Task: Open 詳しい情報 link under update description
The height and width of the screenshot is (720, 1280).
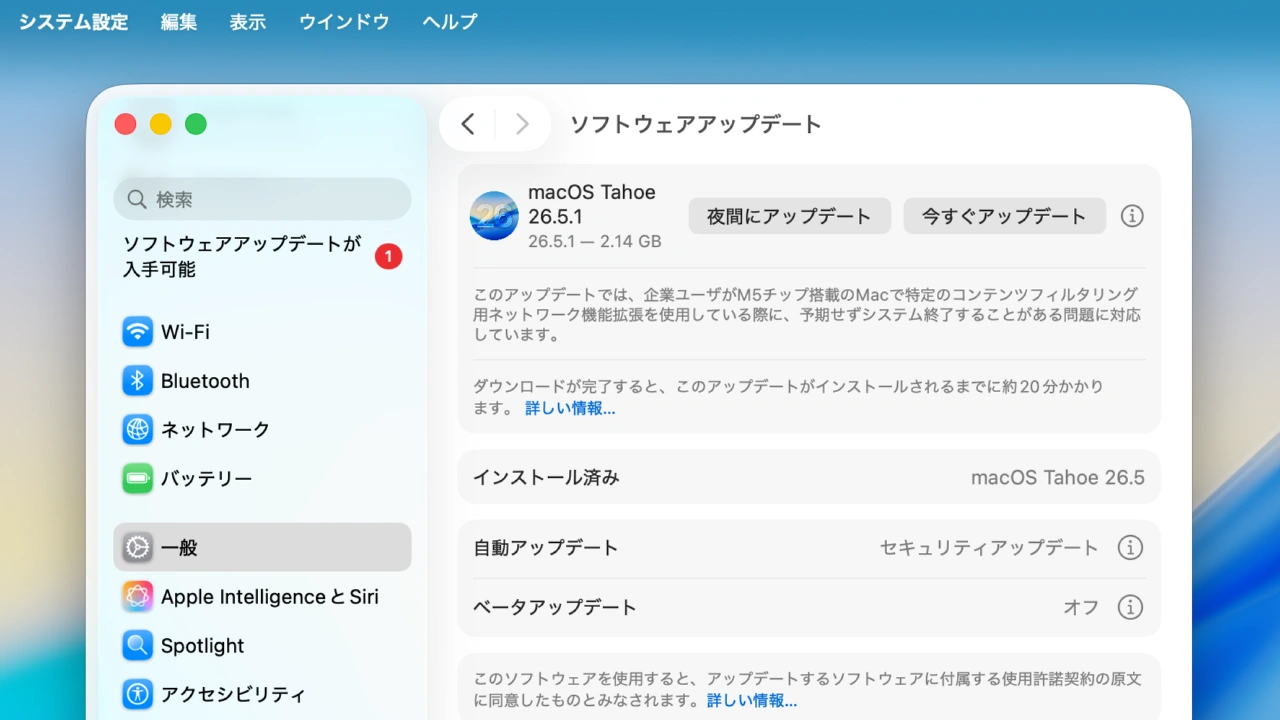Action: click(x=570, y=409)
